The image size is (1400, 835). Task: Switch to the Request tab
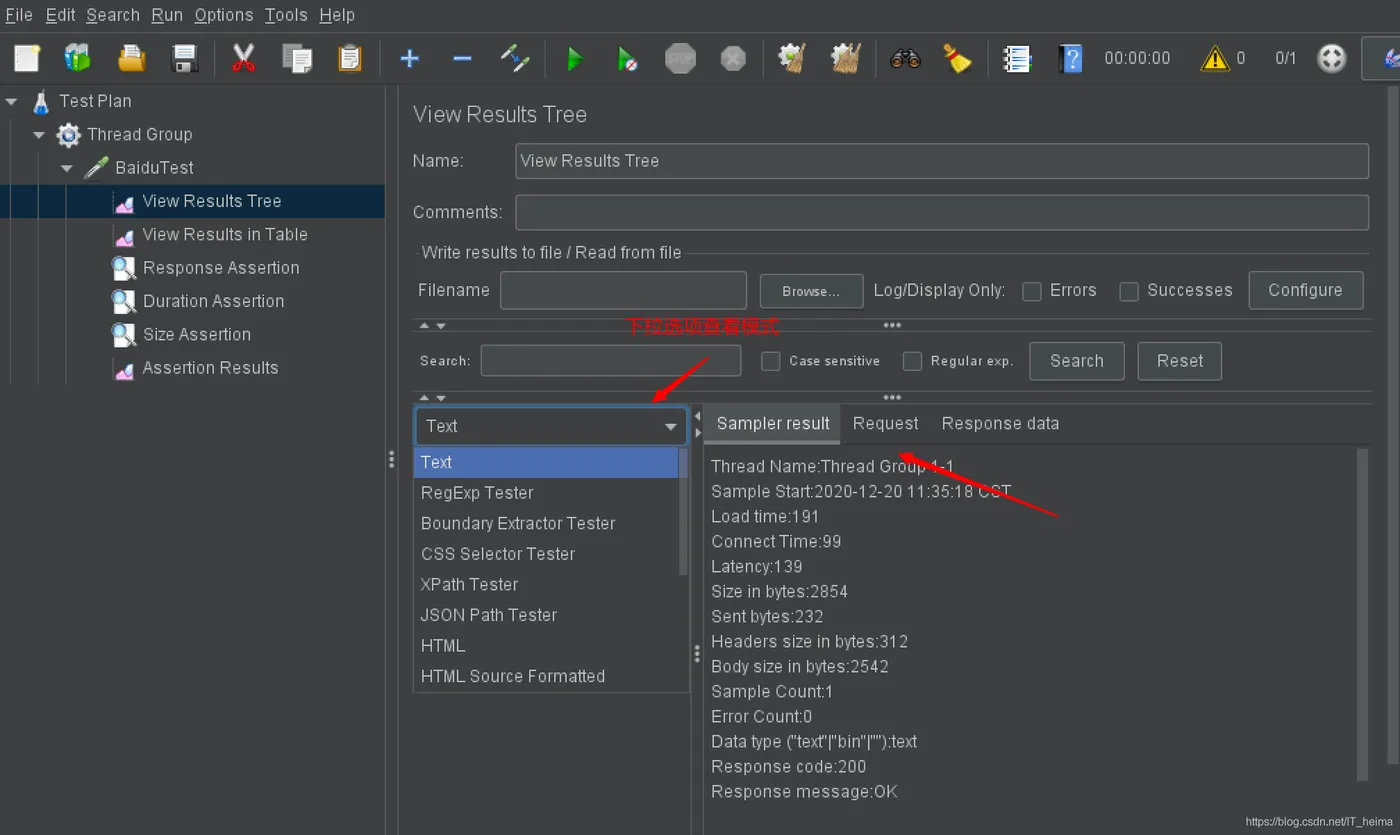click(x=885, y=424)
